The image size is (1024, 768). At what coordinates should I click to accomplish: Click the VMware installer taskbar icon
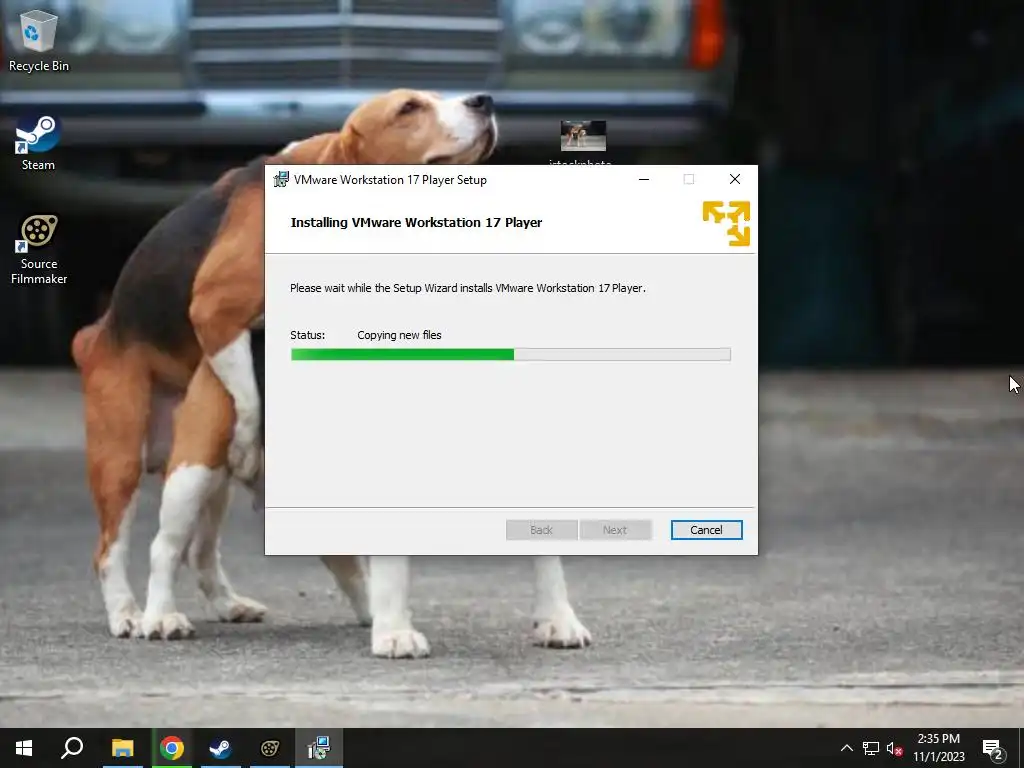319,748
